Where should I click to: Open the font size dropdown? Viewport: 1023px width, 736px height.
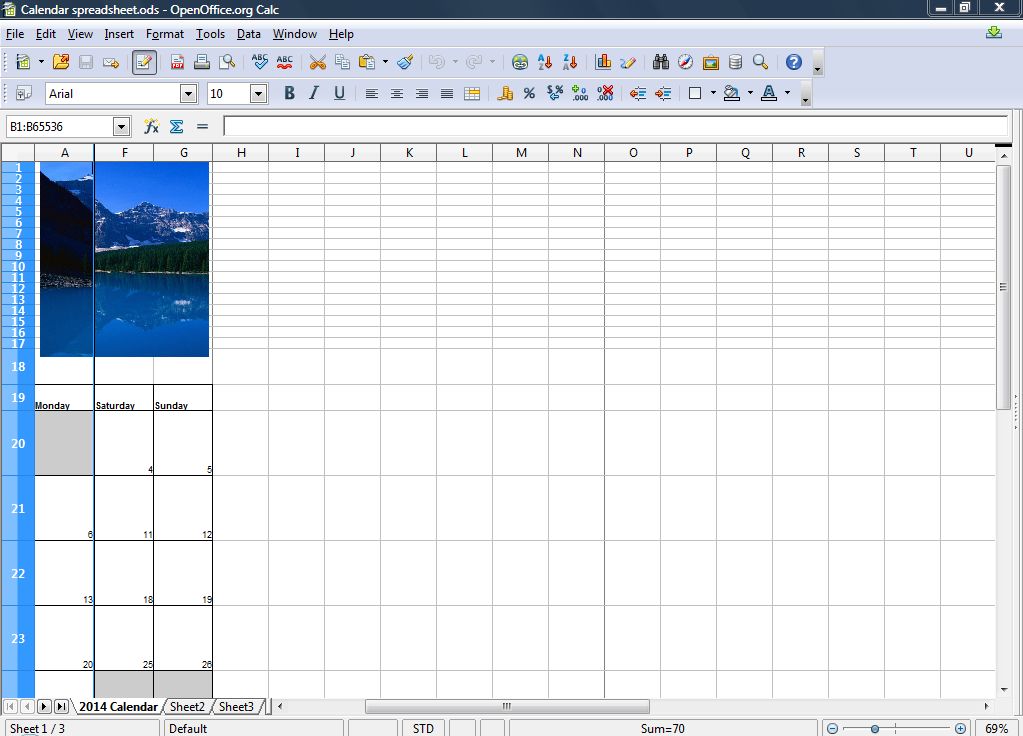259,93
